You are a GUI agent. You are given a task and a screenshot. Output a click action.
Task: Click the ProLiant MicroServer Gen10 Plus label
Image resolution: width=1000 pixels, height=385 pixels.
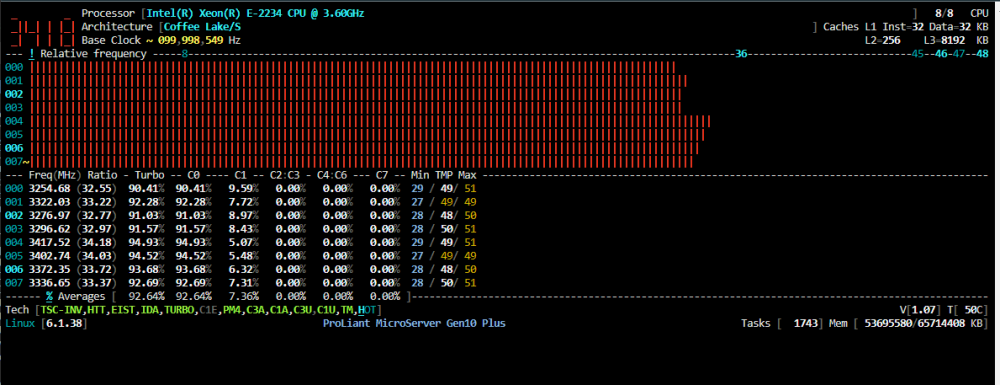[x=414, y=323]
